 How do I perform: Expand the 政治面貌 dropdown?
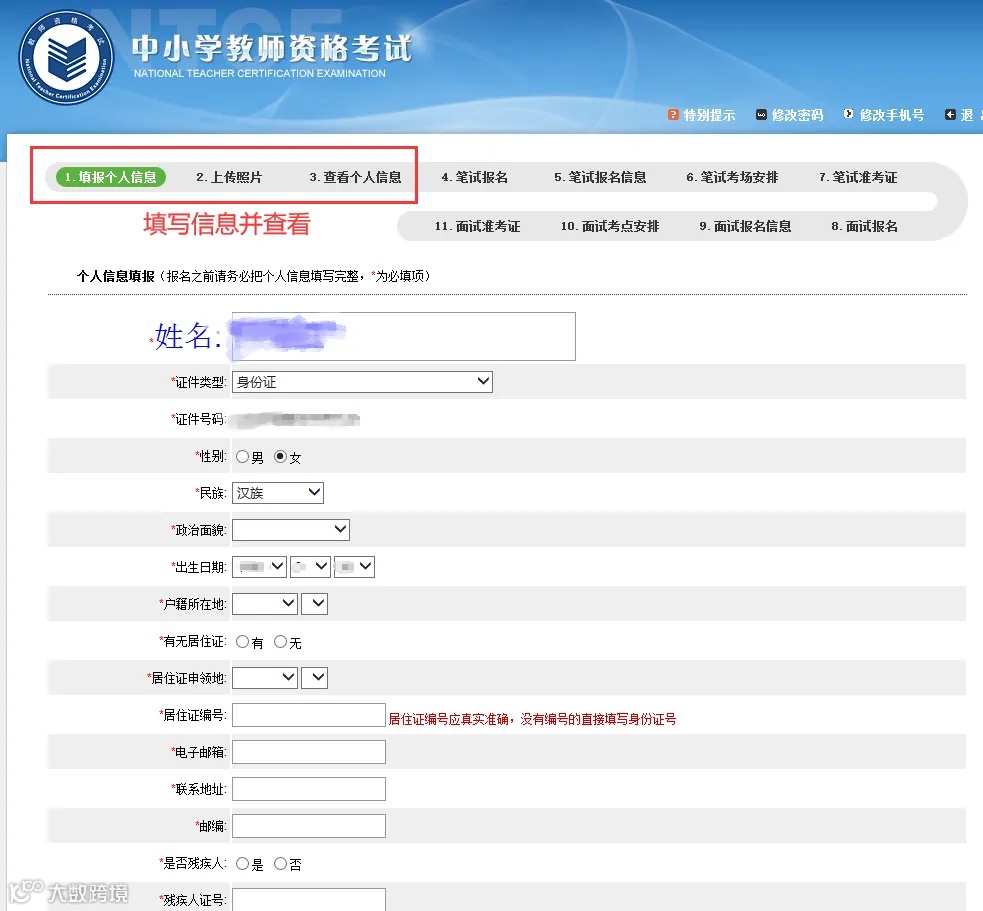tap(290, 529)
